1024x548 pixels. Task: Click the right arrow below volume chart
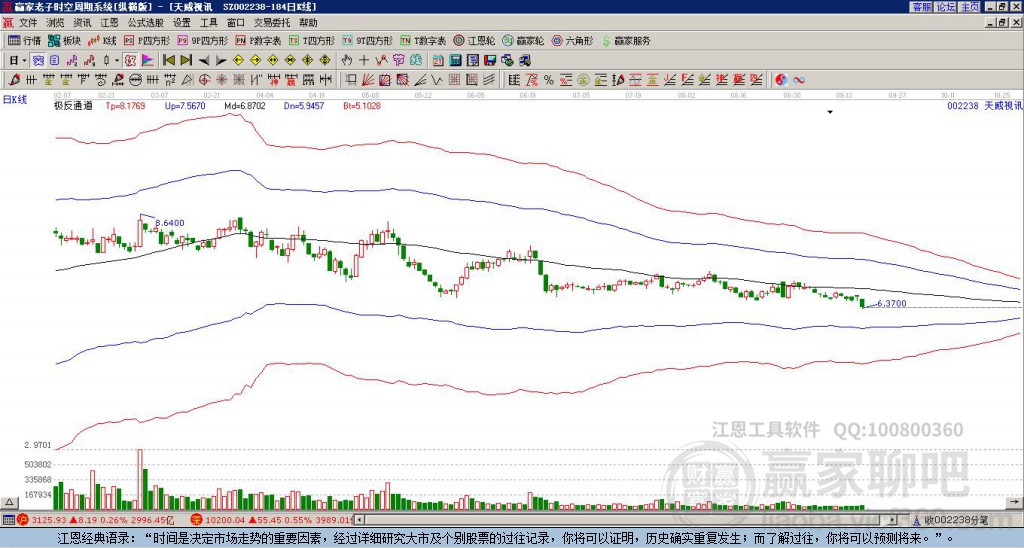pyautogui.click(x=1014, y=502)
